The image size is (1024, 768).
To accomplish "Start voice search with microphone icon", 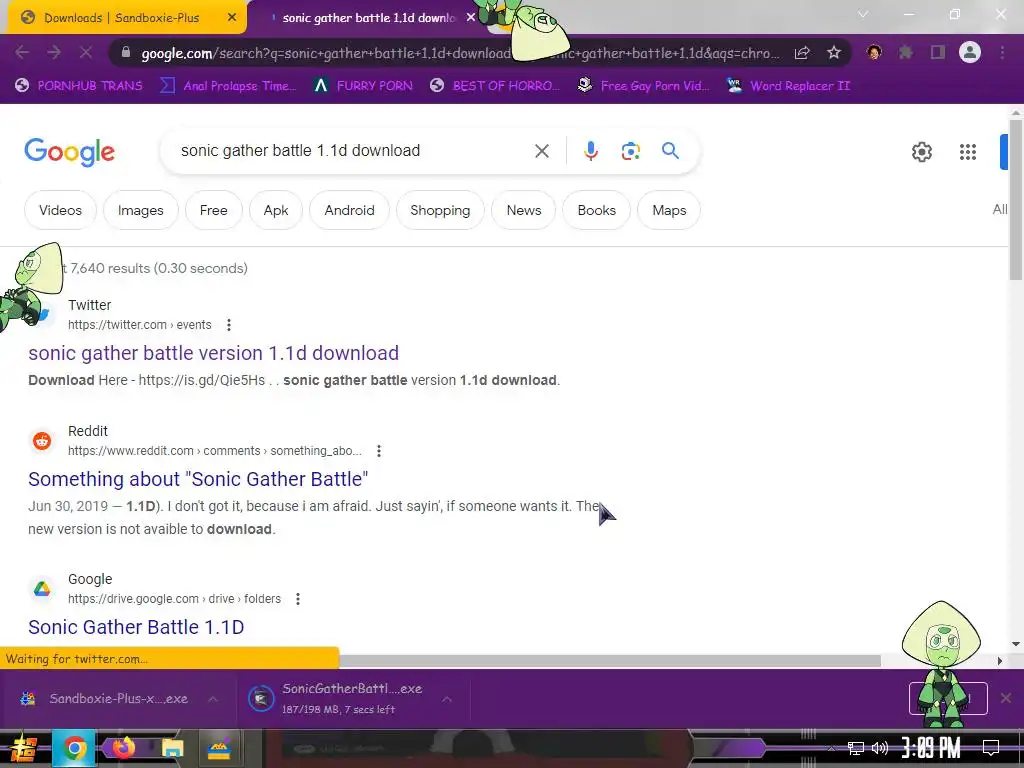I will pyautogui.click(x=590, y=152).
